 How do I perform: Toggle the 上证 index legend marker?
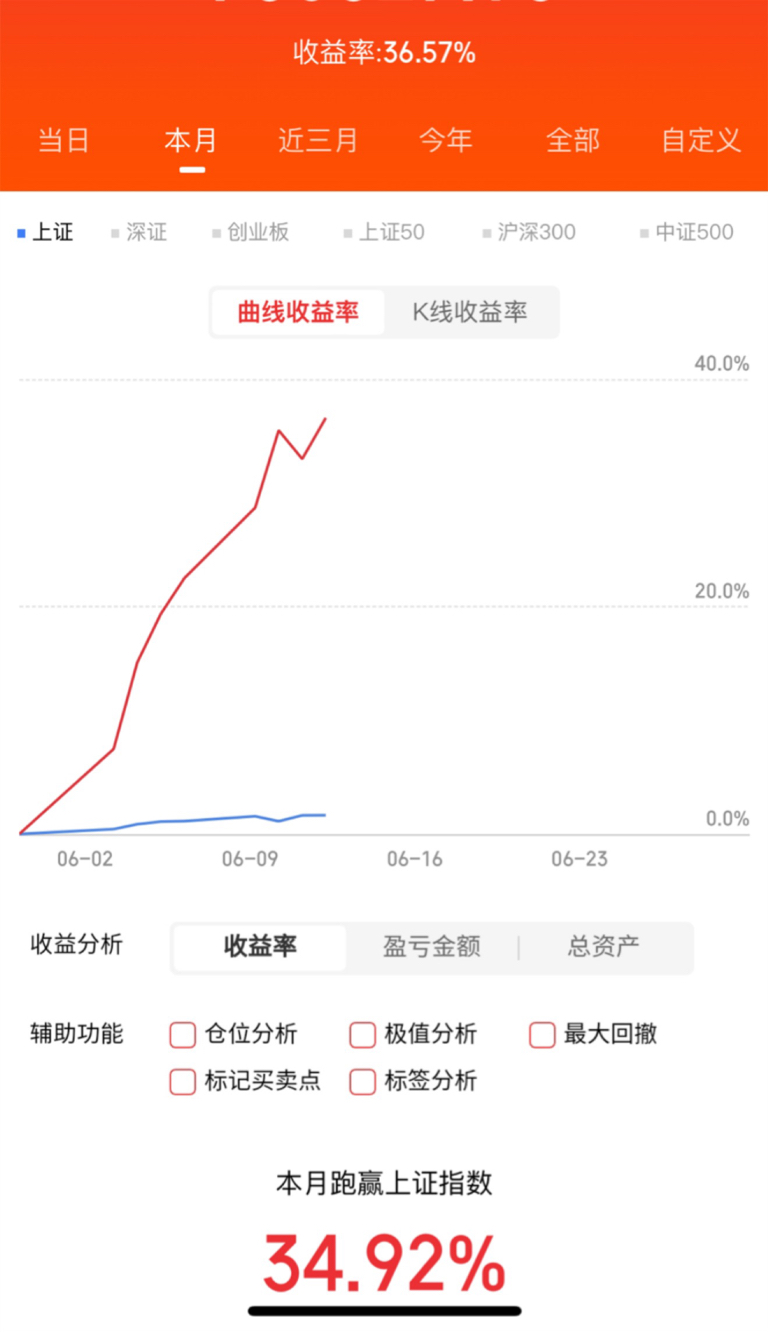click(45, 233)
